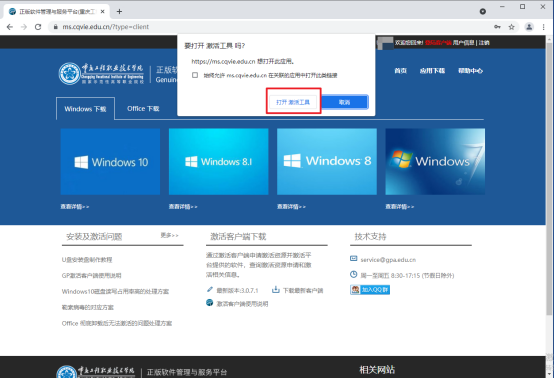
Task: Click the logout link in top bar
Action: click(x=484, y=43)
